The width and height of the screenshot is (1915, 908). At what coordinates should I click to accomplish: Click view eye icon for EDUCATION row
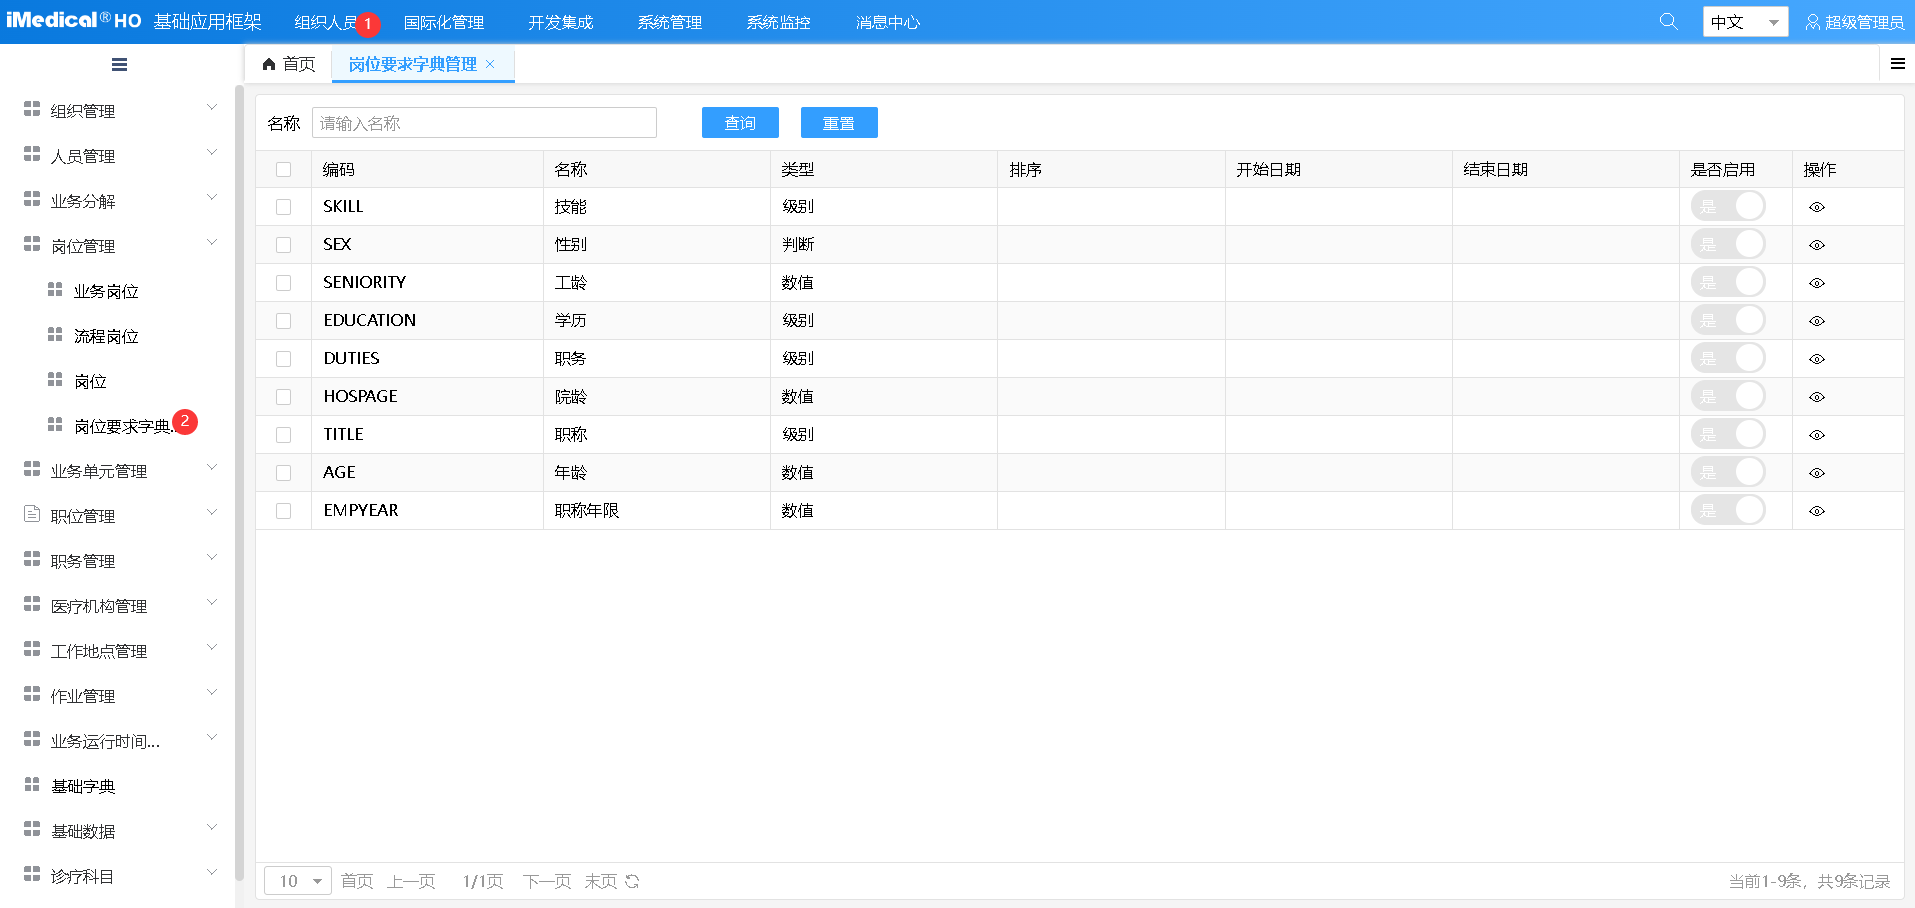[x=1817, y=321]
